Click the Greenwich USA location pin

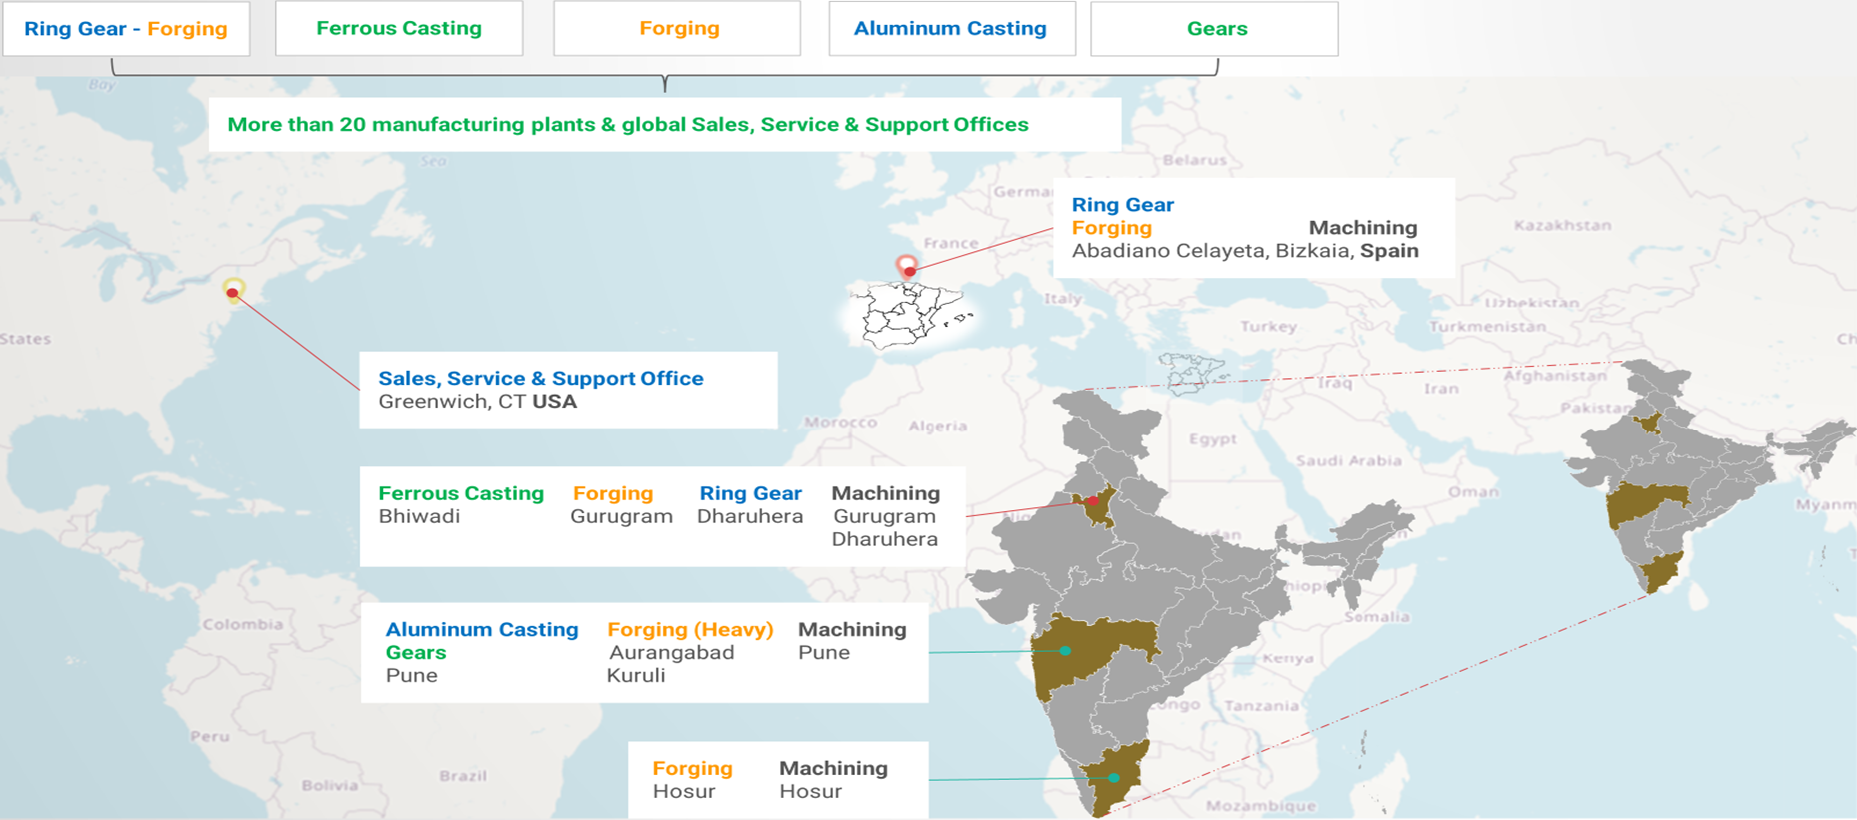233,291
